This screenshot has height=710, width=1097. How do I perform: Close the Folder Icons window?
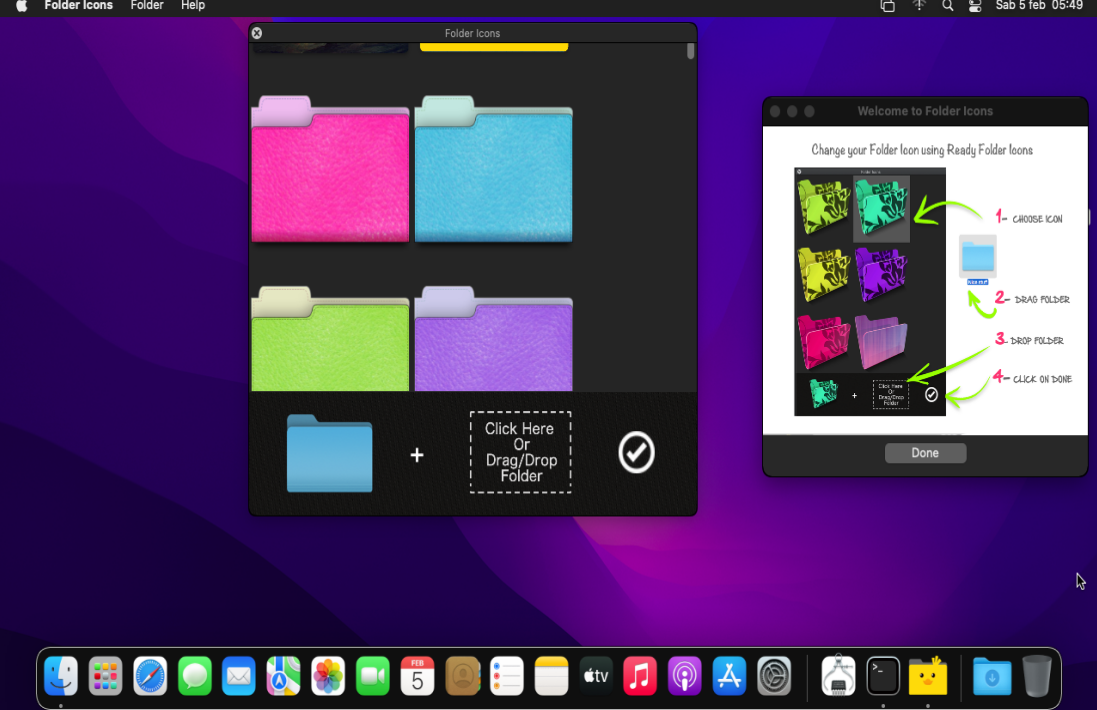(257, 33)
